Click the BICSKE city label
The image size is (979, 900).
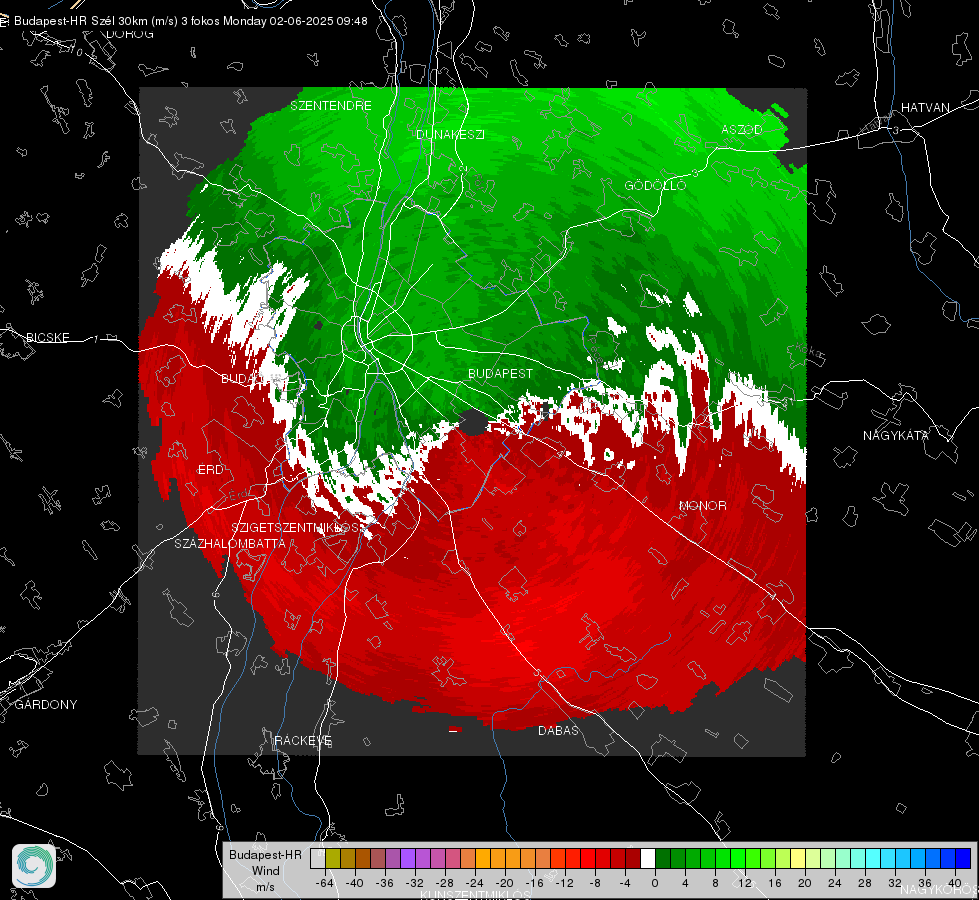[x=47, y=337]
